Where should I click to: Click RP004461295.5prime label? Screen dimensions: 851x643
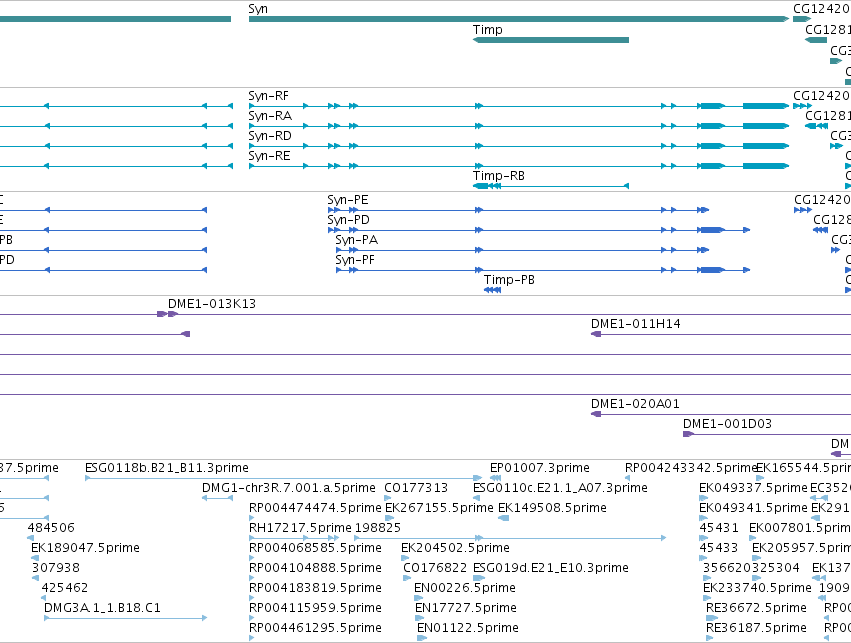coord(315,628)
